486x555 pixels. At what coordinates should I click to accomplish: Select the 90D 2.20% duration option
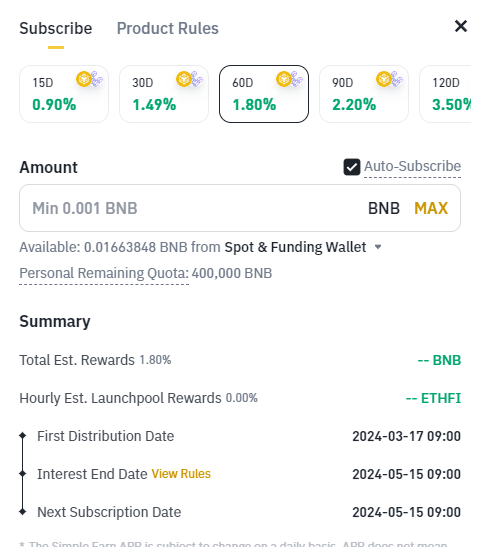[364, 94]
